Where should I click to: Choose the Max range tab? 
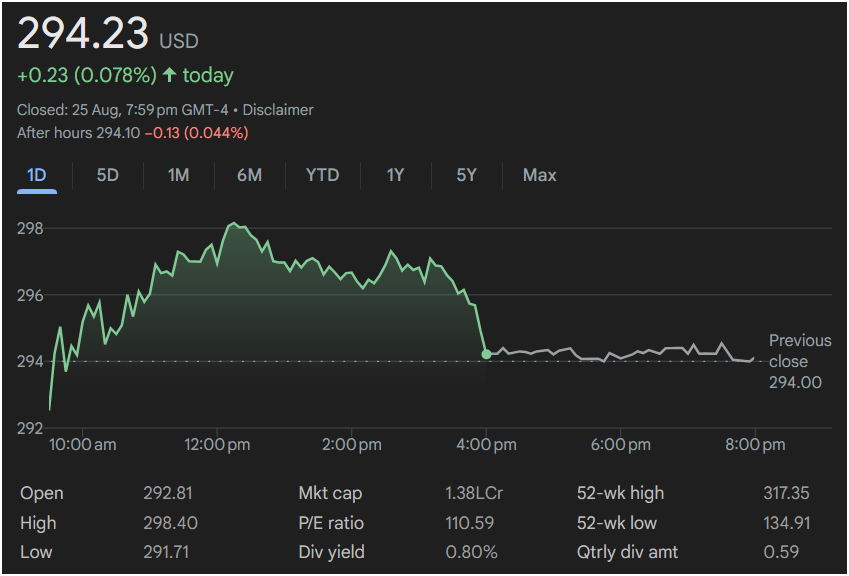tap(539, 175)
